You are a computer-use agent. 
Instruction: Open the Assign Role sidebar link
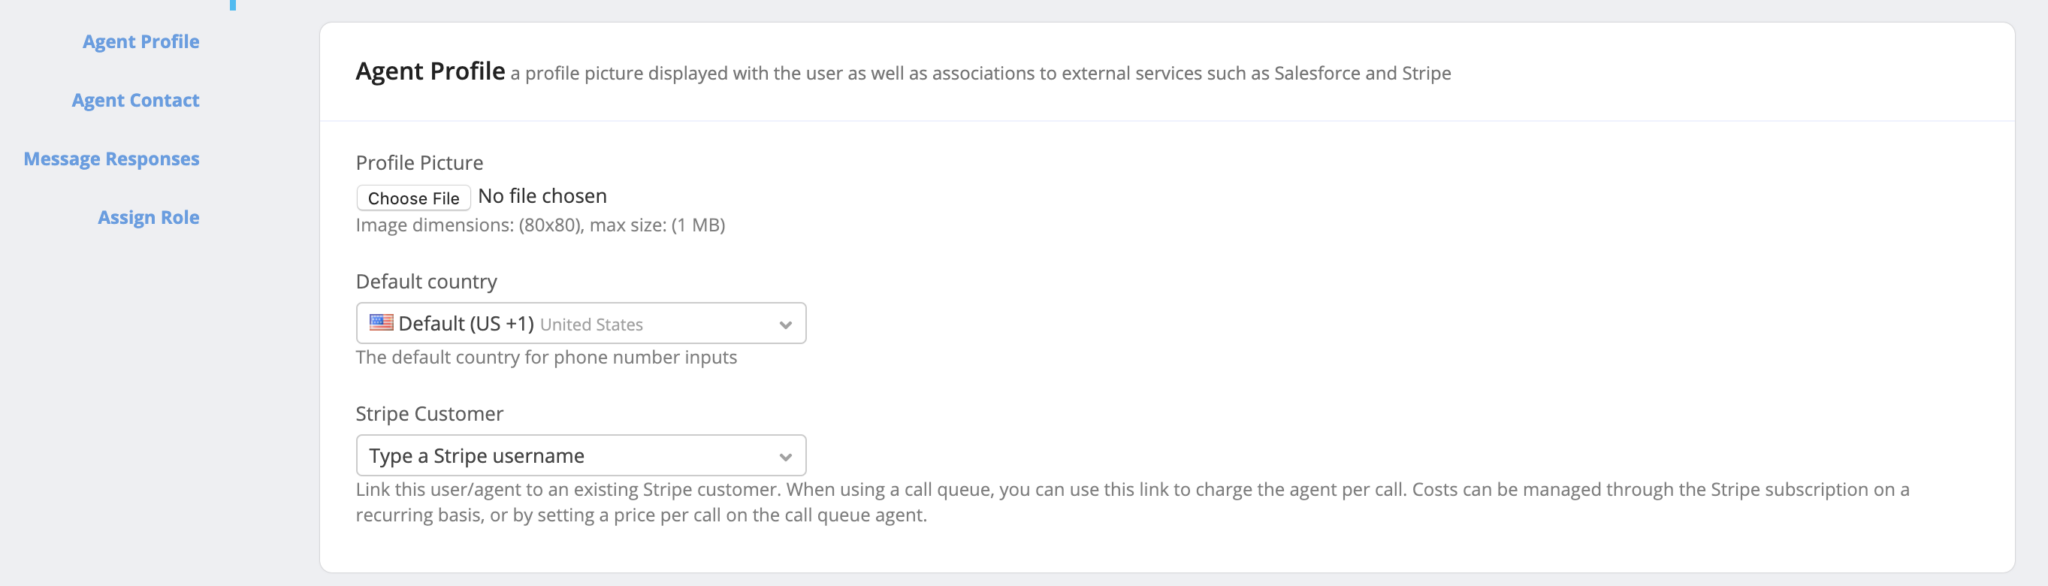coord(149,218)
